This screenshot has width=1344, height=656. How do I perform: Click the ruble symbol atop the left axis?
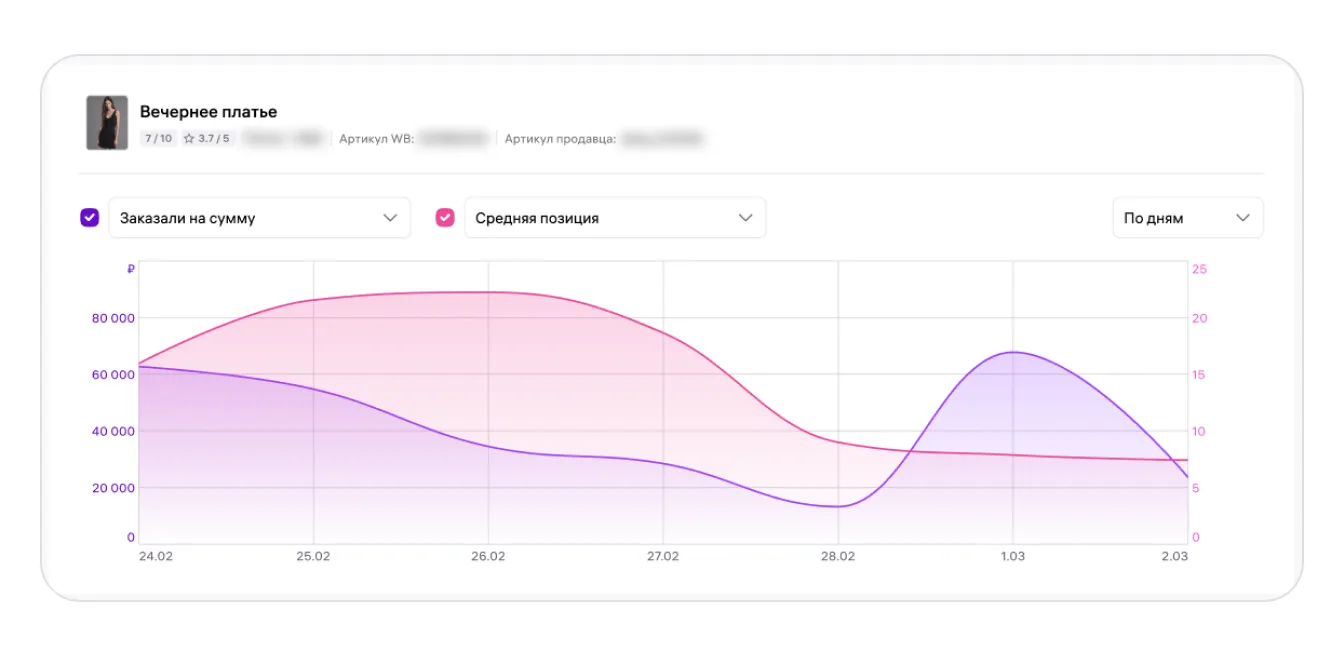[131, 269]
